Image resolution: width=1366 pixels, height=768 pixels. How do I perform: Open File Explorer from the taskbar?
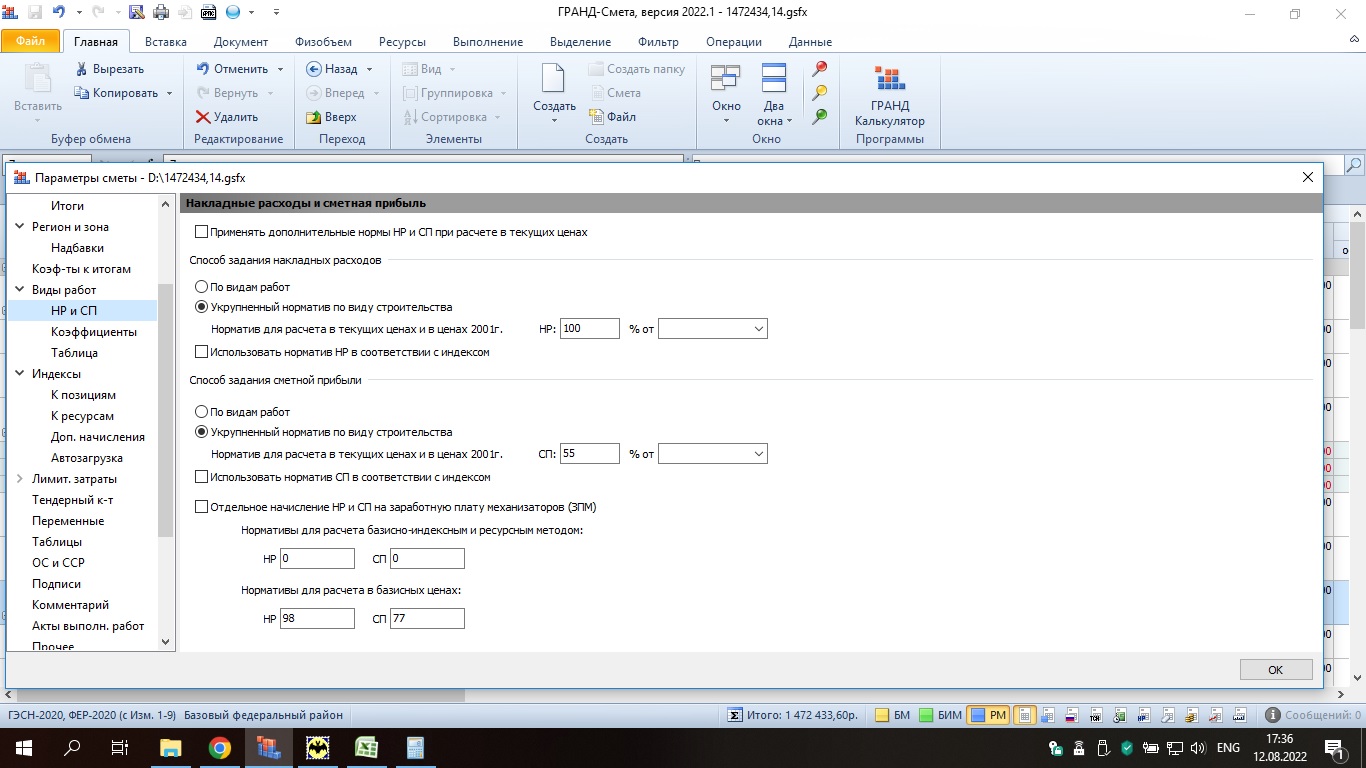171,748
